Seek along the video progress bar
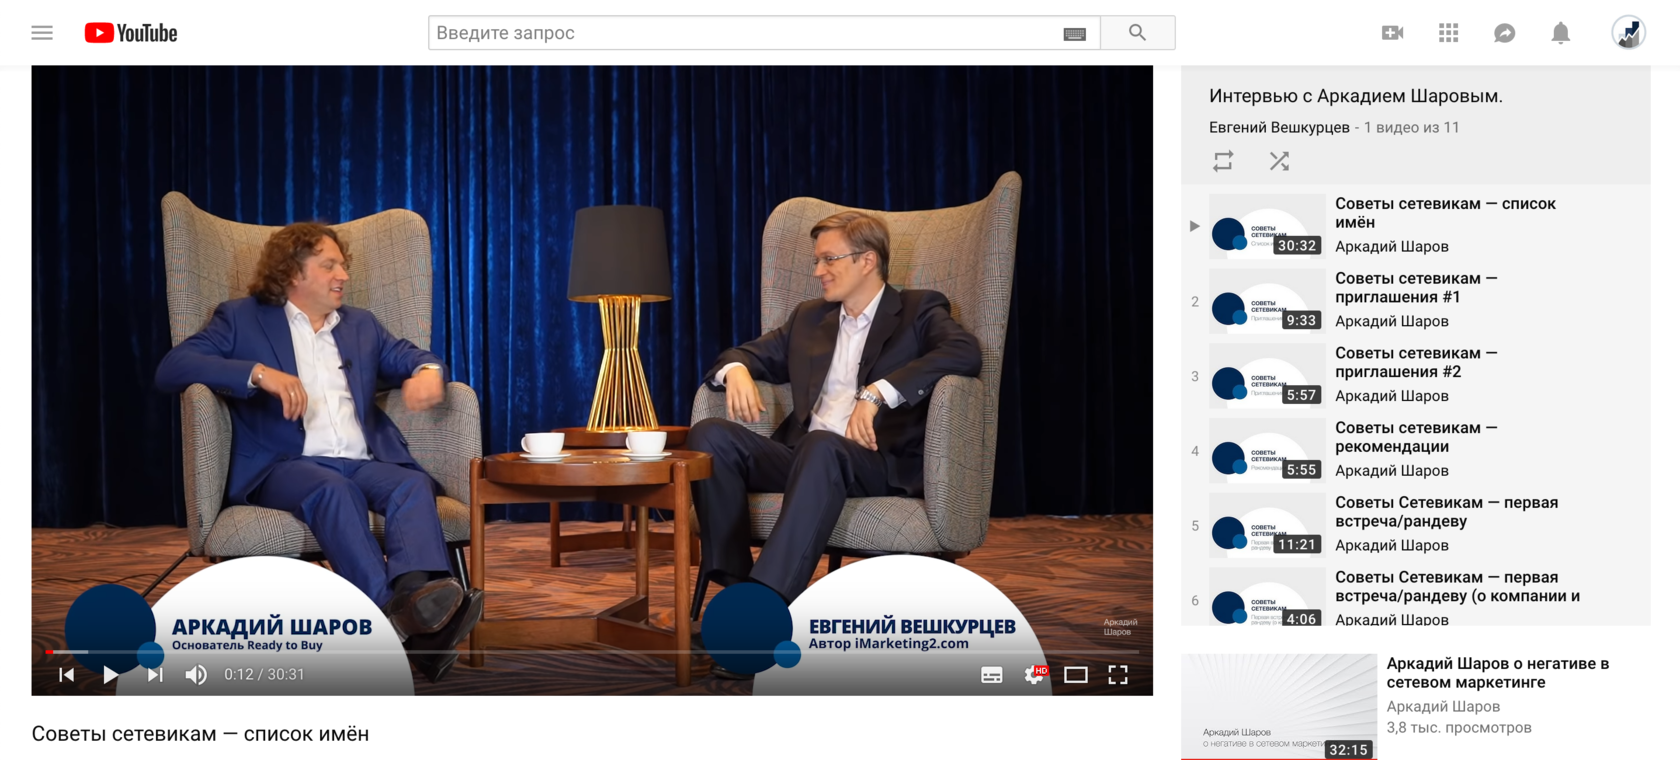The image size is (1680, 760). [592, 652]
